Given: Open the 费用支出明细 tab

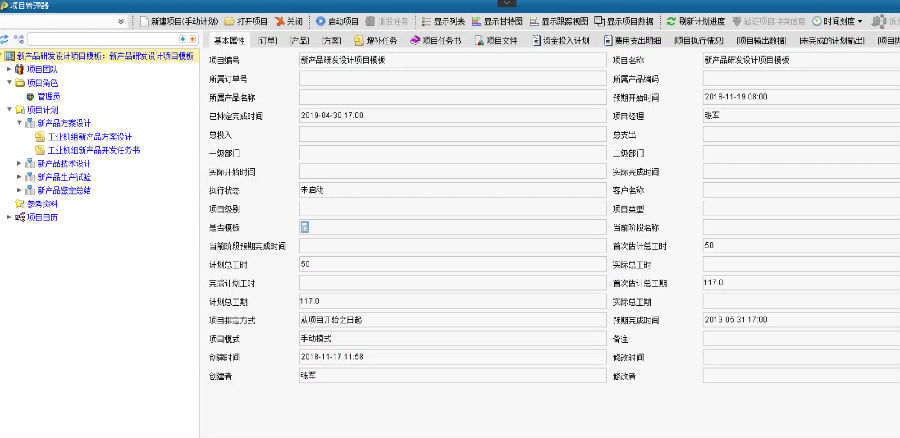Looking at the screenshot, I should coord(634,41).
